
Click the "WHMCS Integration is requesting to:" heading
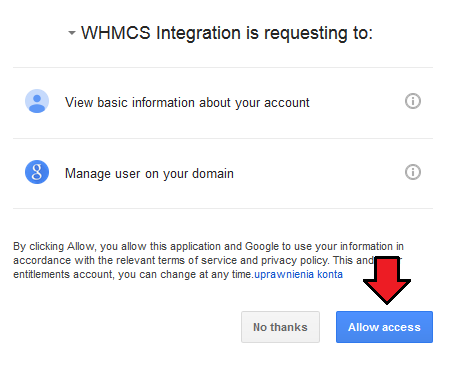pos(227,34)
